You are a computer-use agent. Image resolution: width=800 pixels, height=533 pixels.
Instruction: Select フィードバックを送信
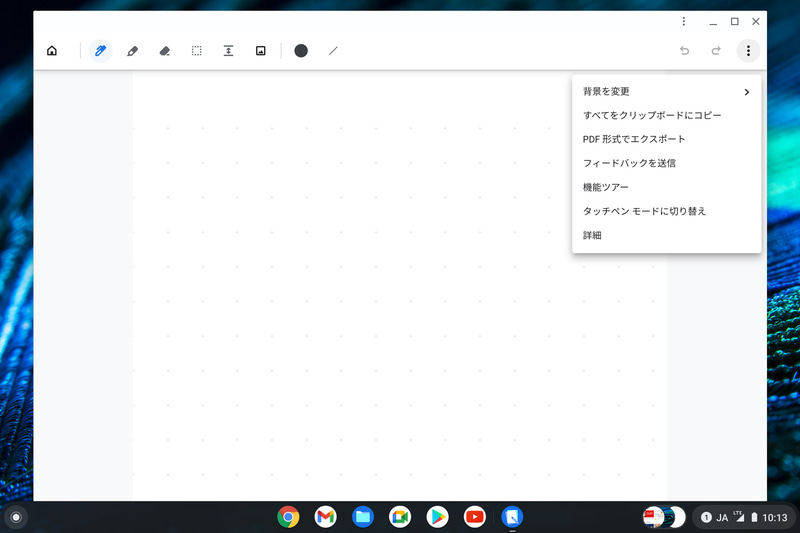[667, 163]
